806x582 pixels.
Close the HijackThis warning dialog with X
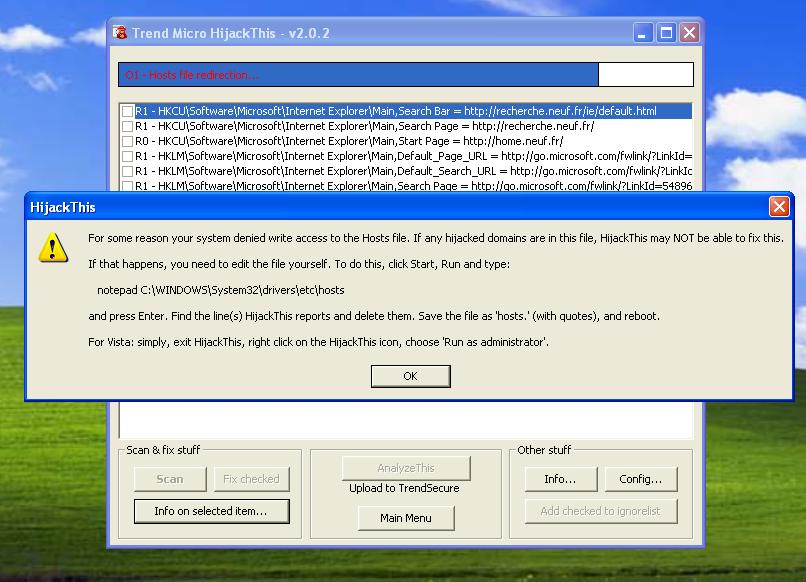pos(779,207)
